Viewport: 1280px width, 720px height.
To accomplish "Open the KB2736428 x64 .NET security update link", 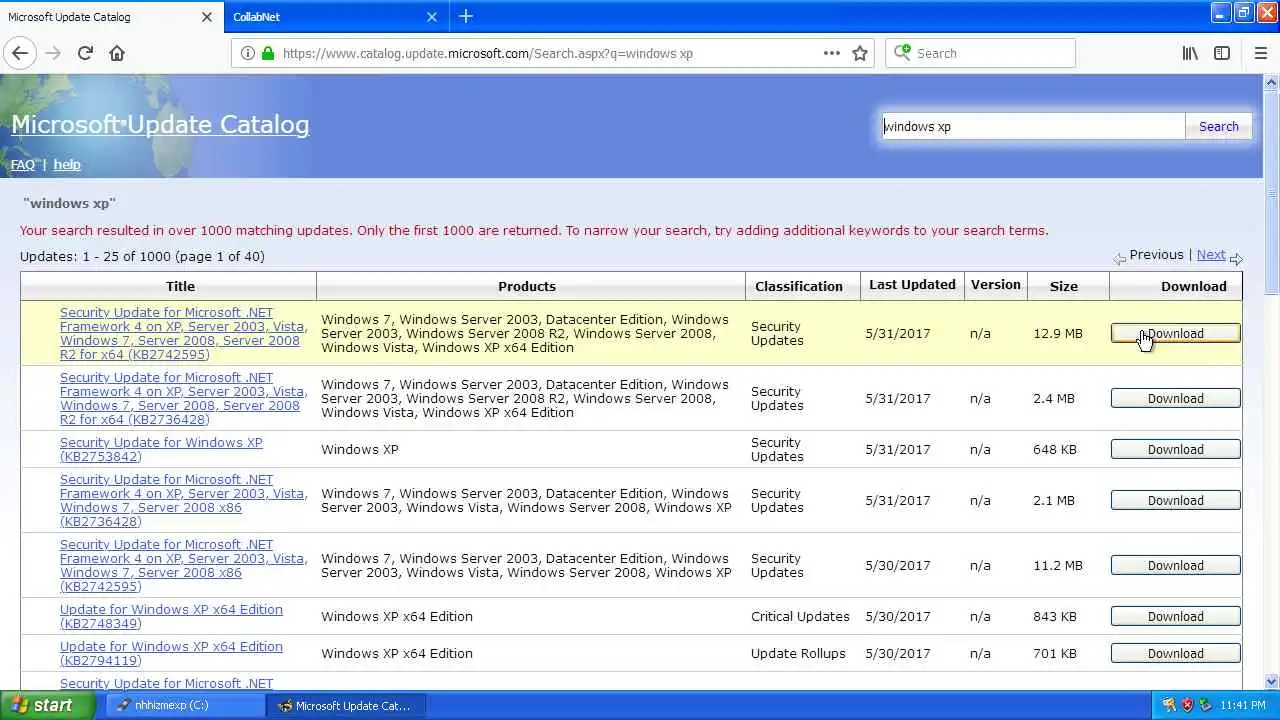I will (x=184, y=399).
